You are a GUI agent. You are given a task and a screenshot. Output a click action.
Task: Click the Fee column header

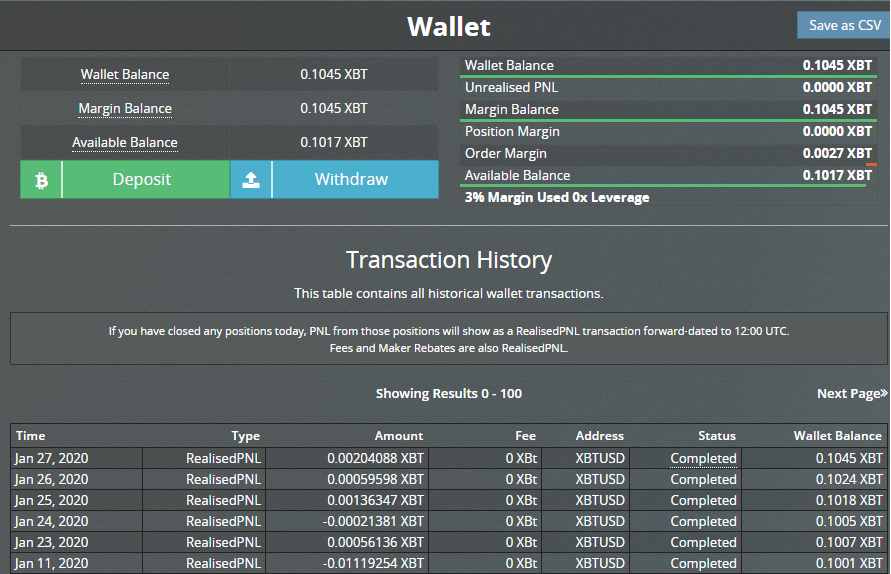[525, 436]
